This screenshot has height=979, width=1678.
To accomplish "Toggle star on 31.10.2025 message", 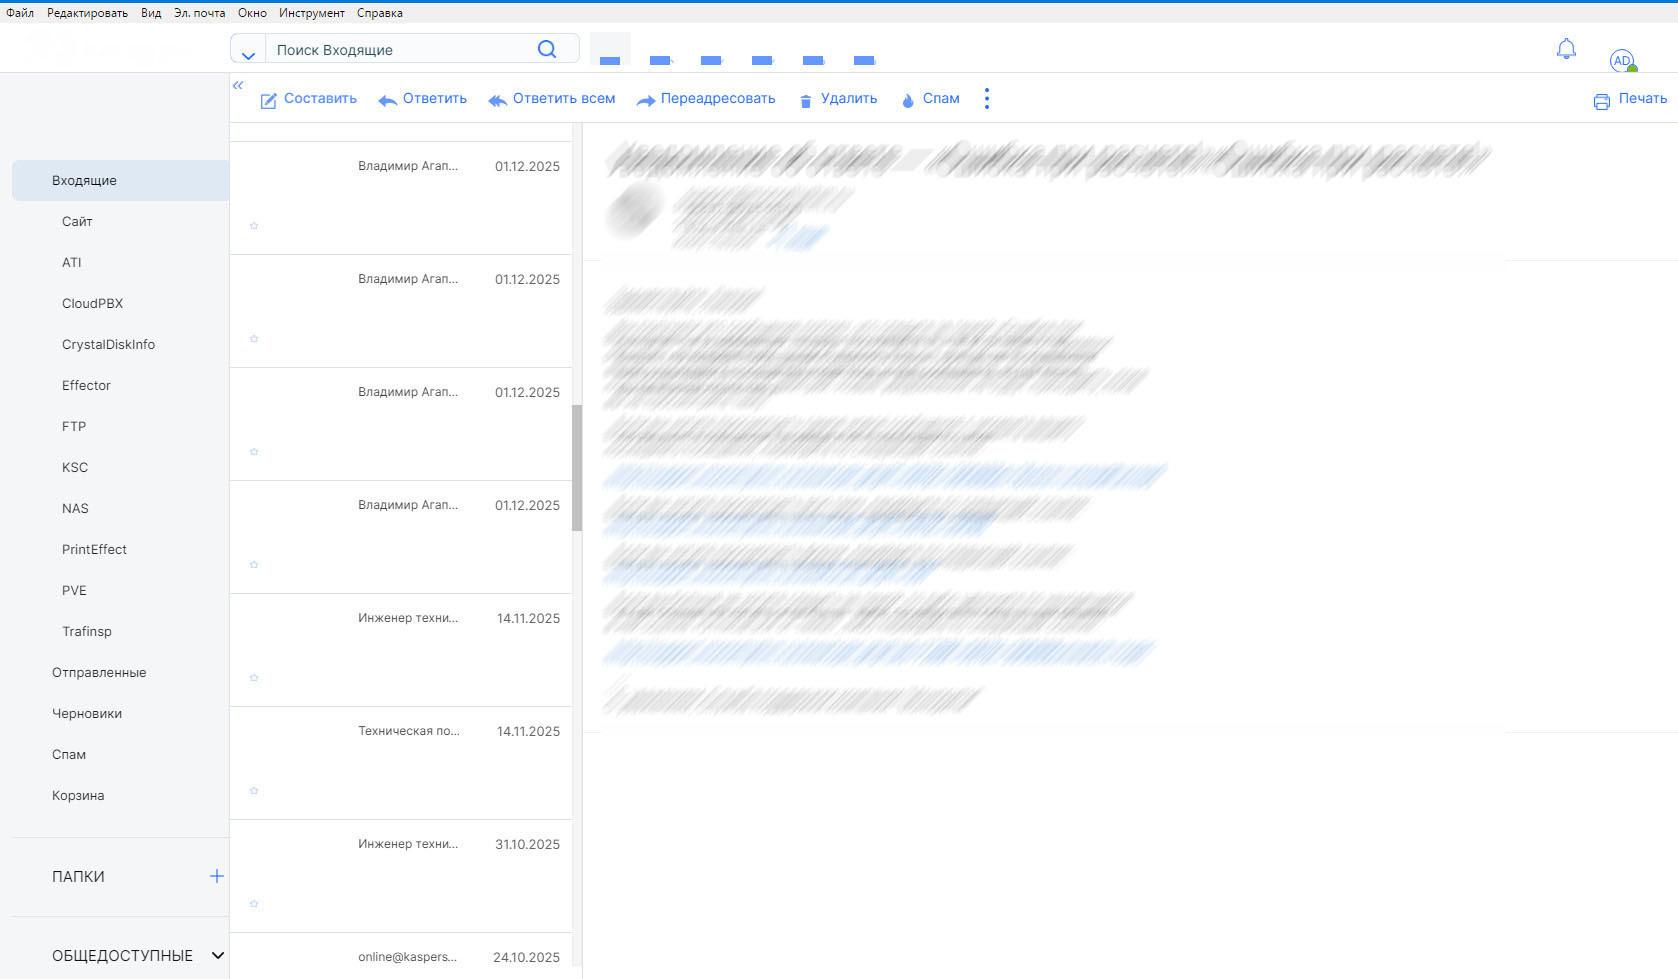I will 254,904.
